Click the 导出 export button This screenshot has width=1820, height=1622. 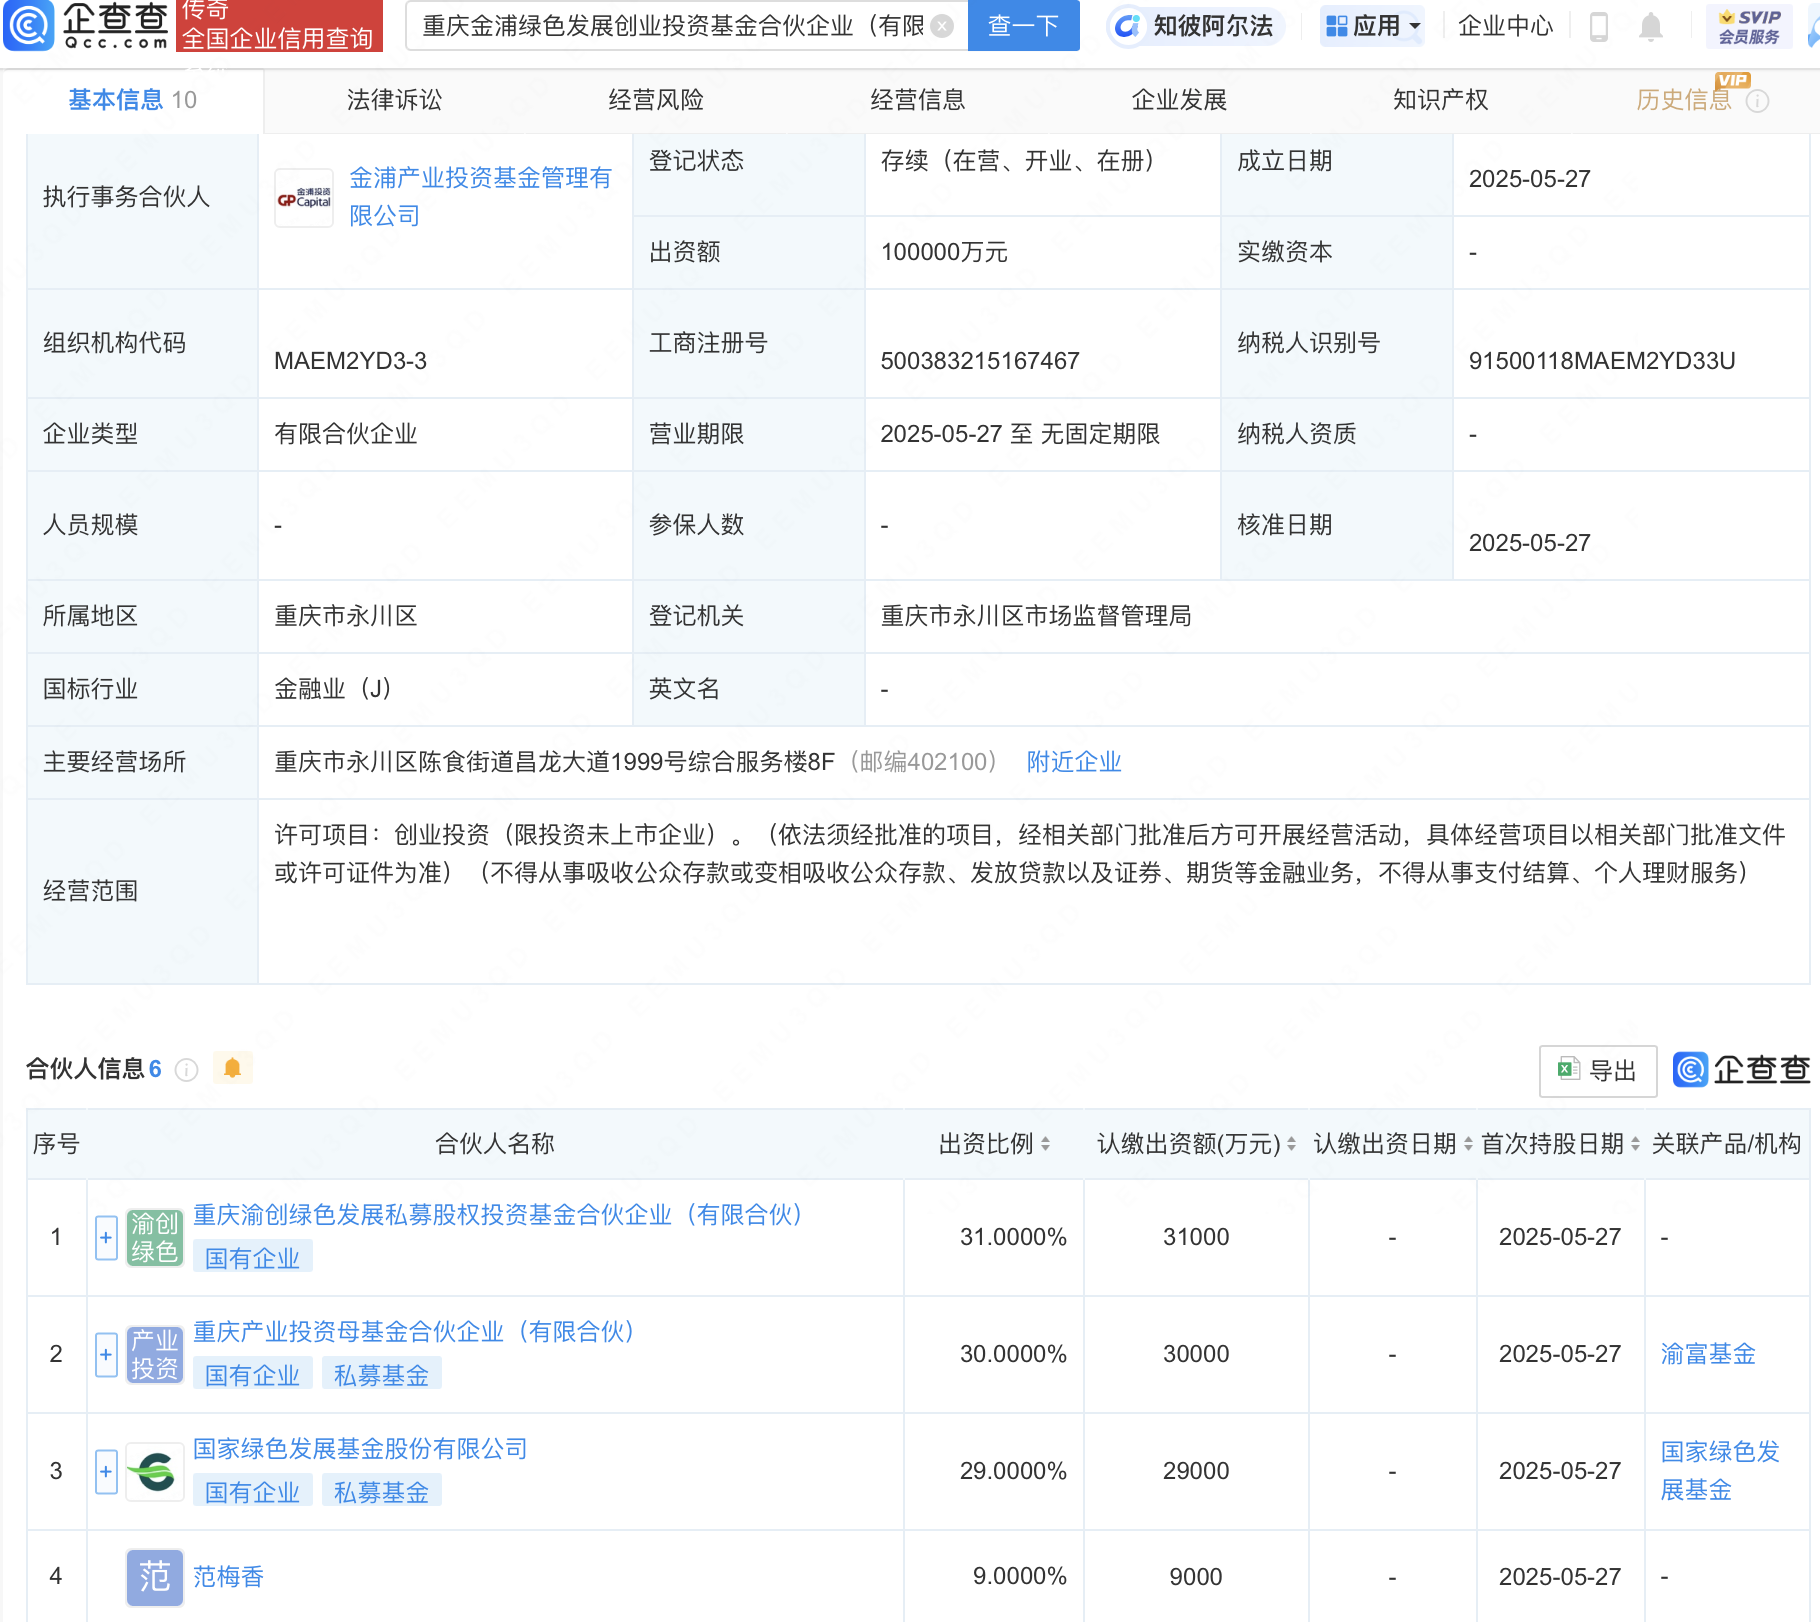(x=1598, y=1071)
